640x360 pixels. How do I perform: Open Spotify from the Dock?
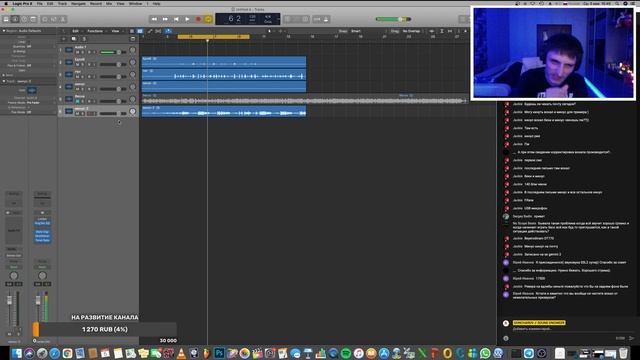point(346,353)
